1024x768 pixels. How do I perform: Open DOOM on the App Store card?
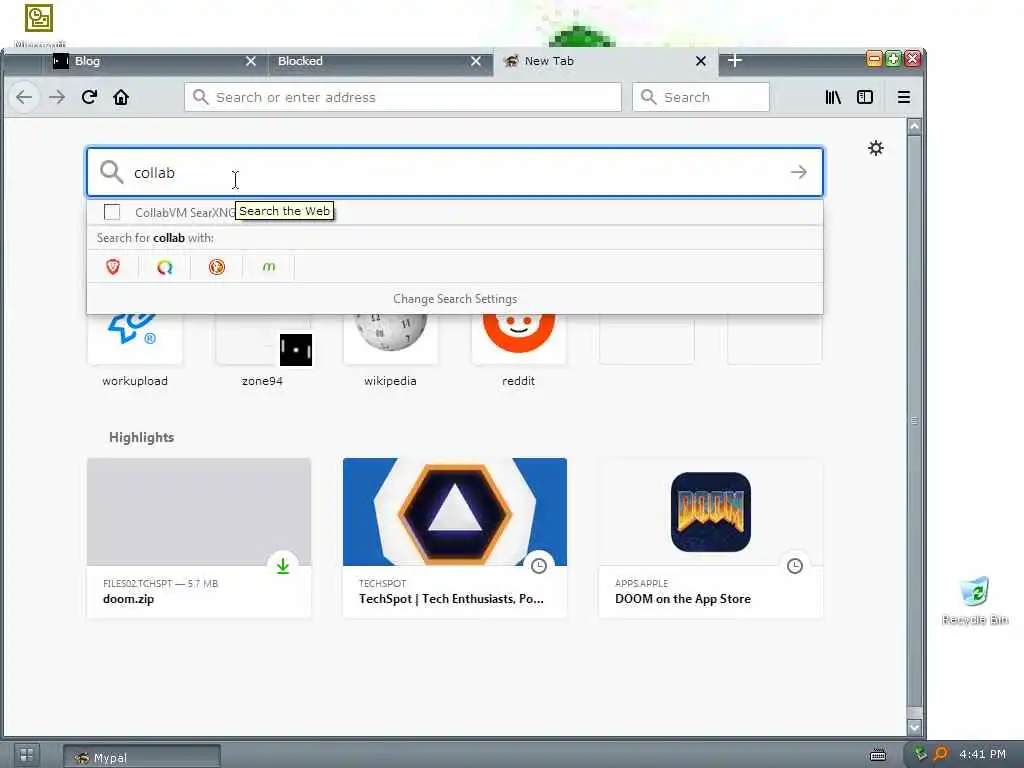click(711, 537)
